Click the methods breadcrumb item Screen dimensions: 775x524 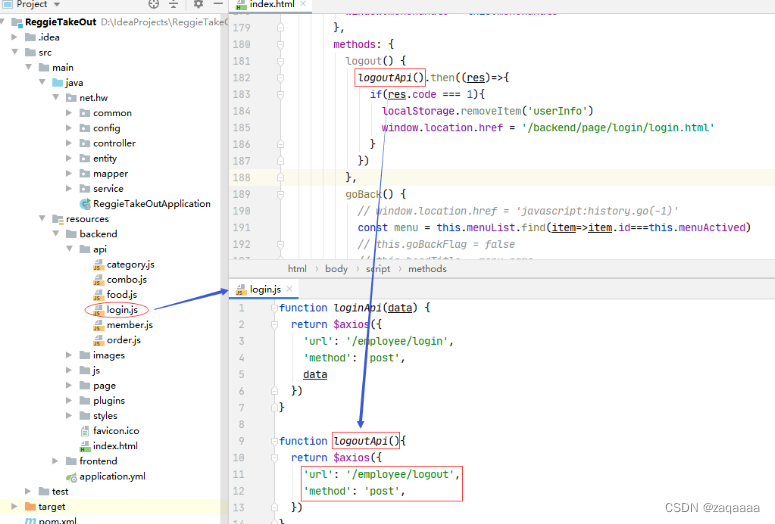[427, 269]
